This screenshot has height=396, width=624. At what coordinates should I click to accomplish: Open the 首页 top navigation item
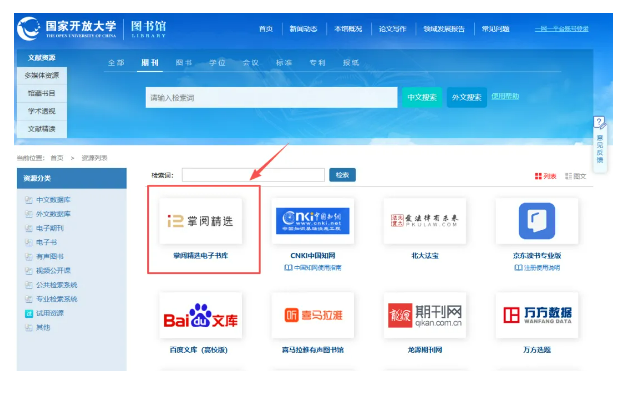[x=266, y=29]
